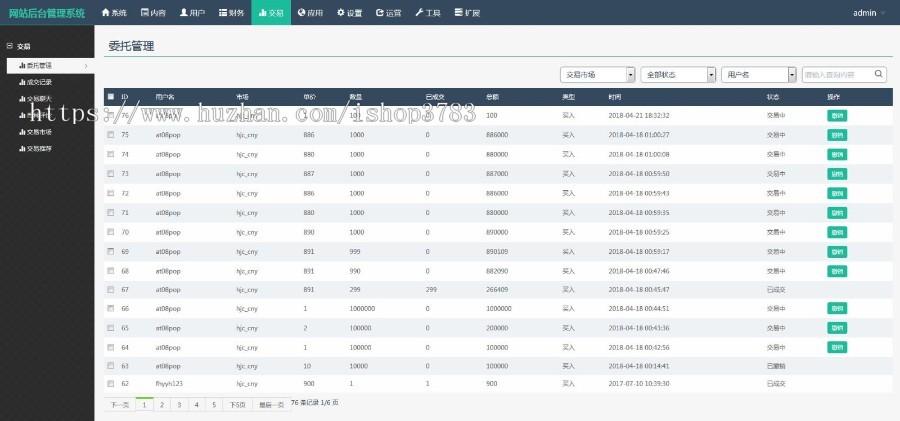Toggle the select-all checkbox in table header
This screenshot has width=900, height=421.
click(x=110, y=97)
